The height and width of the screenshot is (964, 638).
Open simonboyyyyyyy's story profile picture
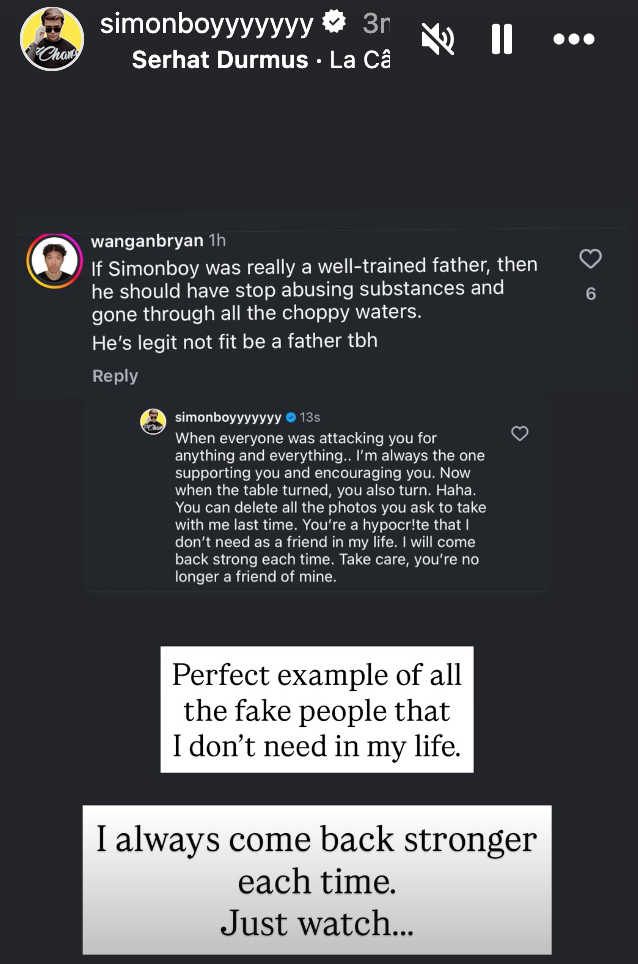pyautogui.click(x=52, y=40)
